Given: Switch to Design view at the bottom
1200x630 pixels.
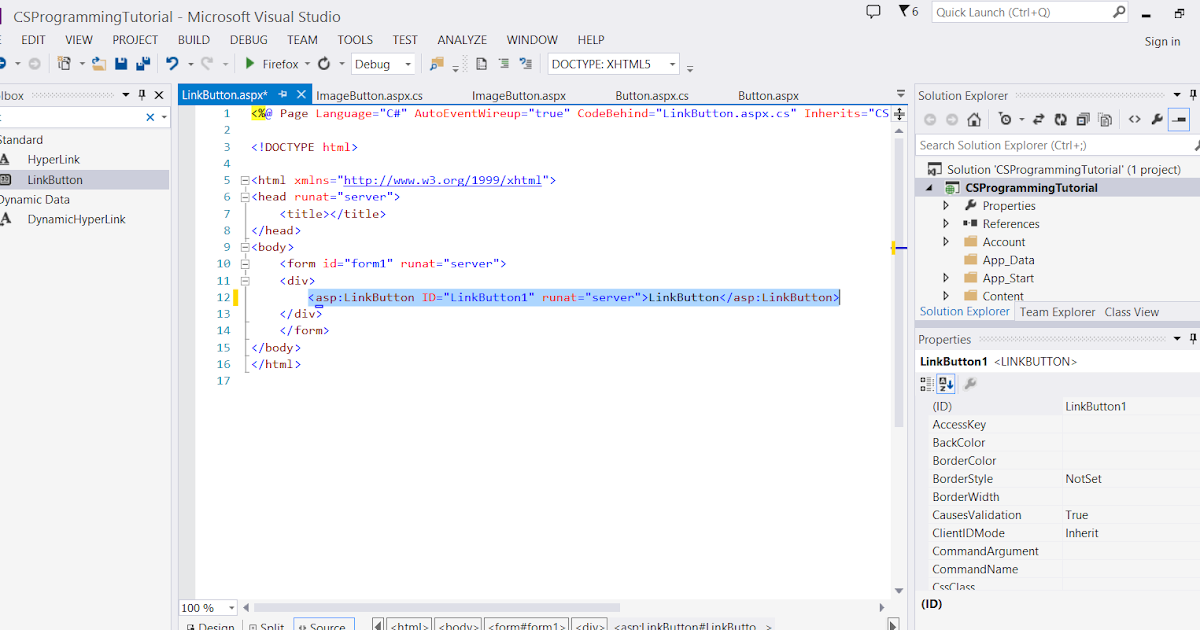Looking at the screenshot, I should [x=210, y=625].
